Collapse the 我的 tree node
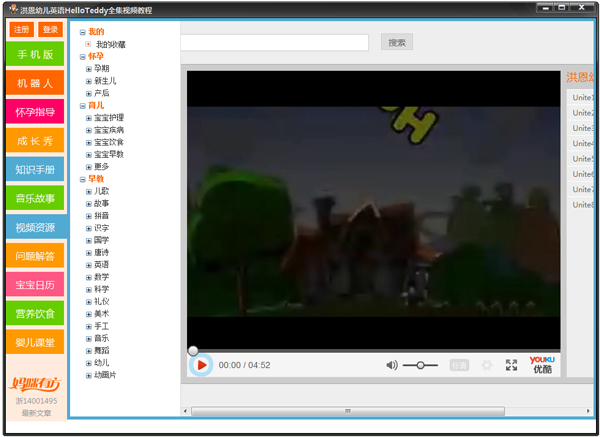600x437 pixels. click(82, 32)
